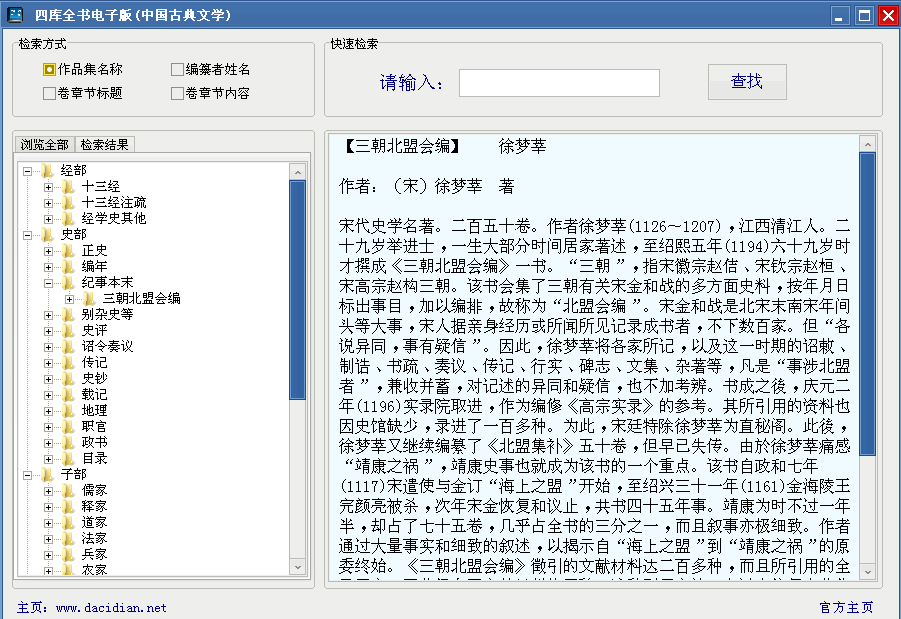Click the 载记 folder icon
Image resolution: width=901 pixels, height=619 pixels.
68,395
